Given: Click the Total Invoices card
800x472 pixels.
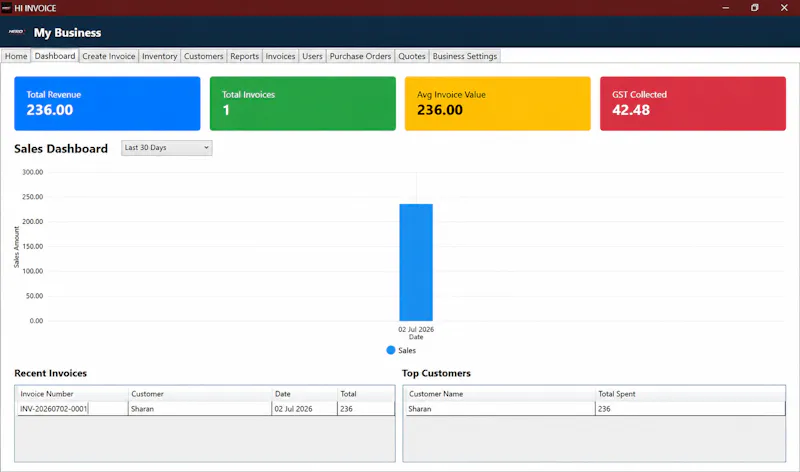Looking at the screenshot, I should tap(303, 104).
